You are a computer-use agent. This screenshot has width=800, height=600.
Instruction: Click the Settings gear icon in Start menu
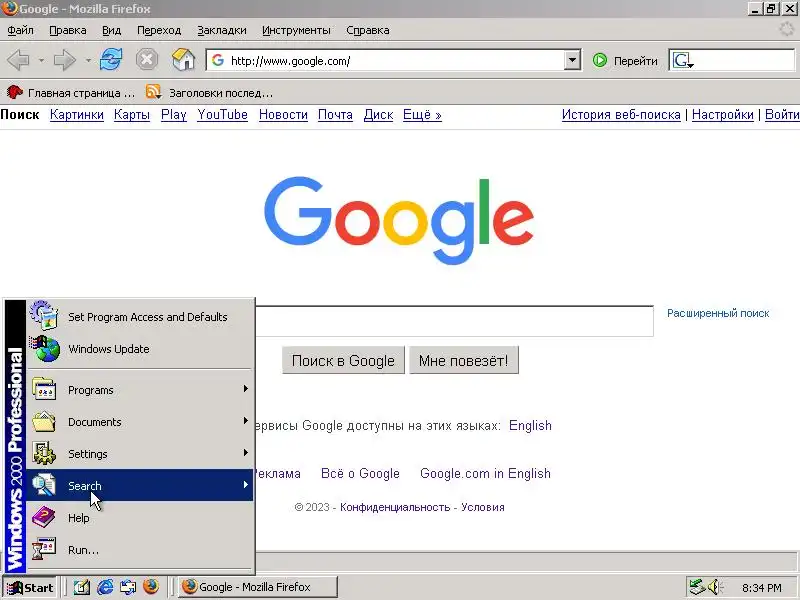click(x=44, y=453)
